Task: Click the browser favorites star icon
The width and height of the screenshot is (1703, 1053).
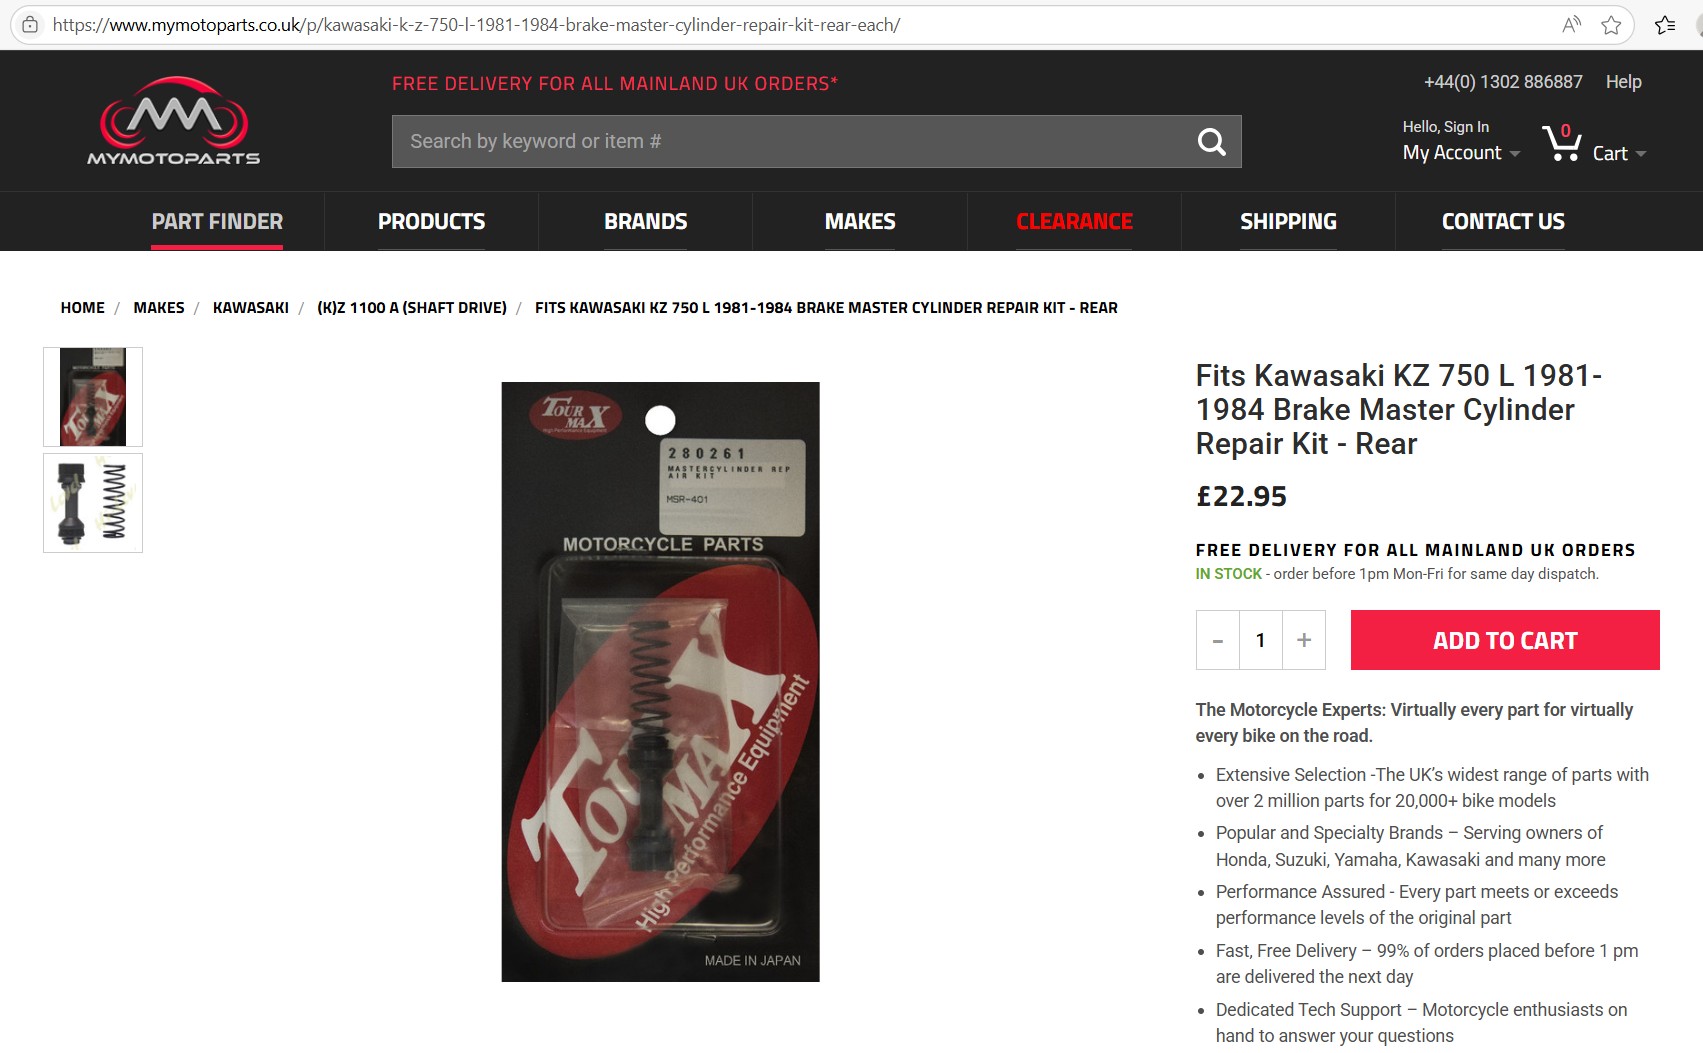Action: click(x=1611, y=25)
